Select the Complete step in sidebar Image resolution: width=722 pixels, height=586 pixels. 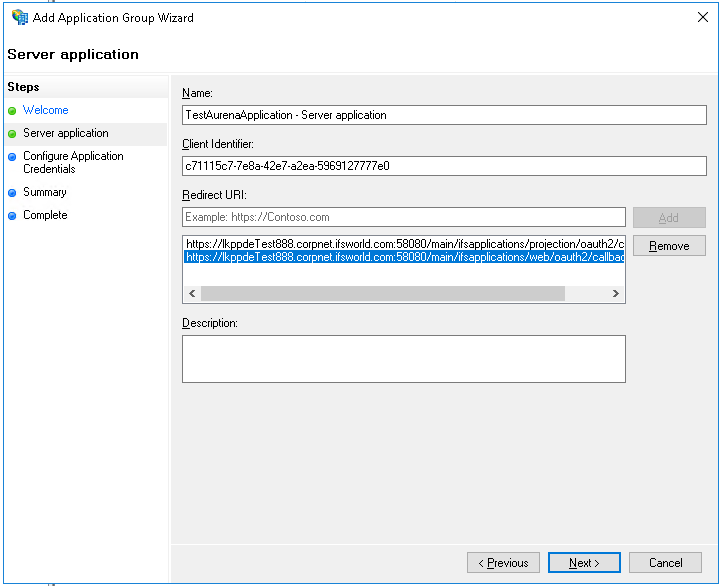[45, 215]
